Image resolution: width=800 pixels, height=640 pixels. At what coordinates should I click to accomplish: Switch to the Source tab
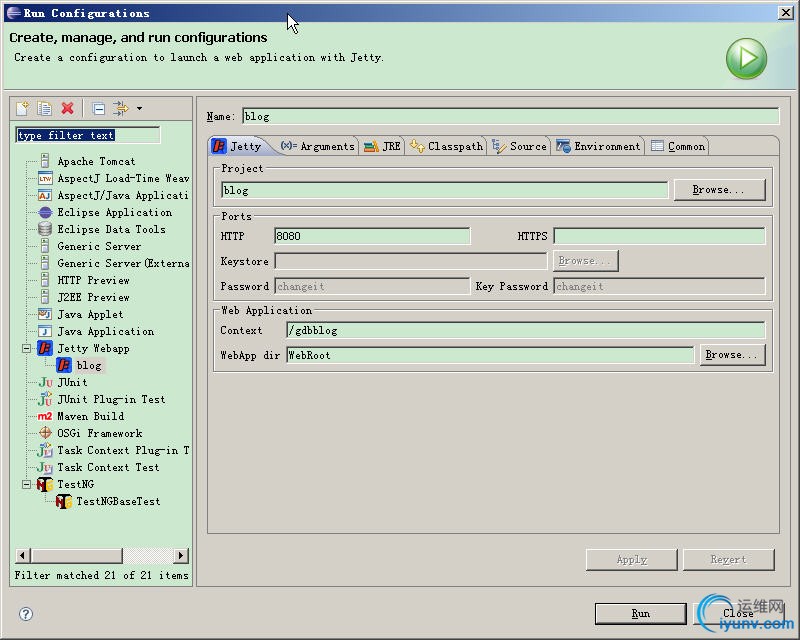tap(519, 146)
